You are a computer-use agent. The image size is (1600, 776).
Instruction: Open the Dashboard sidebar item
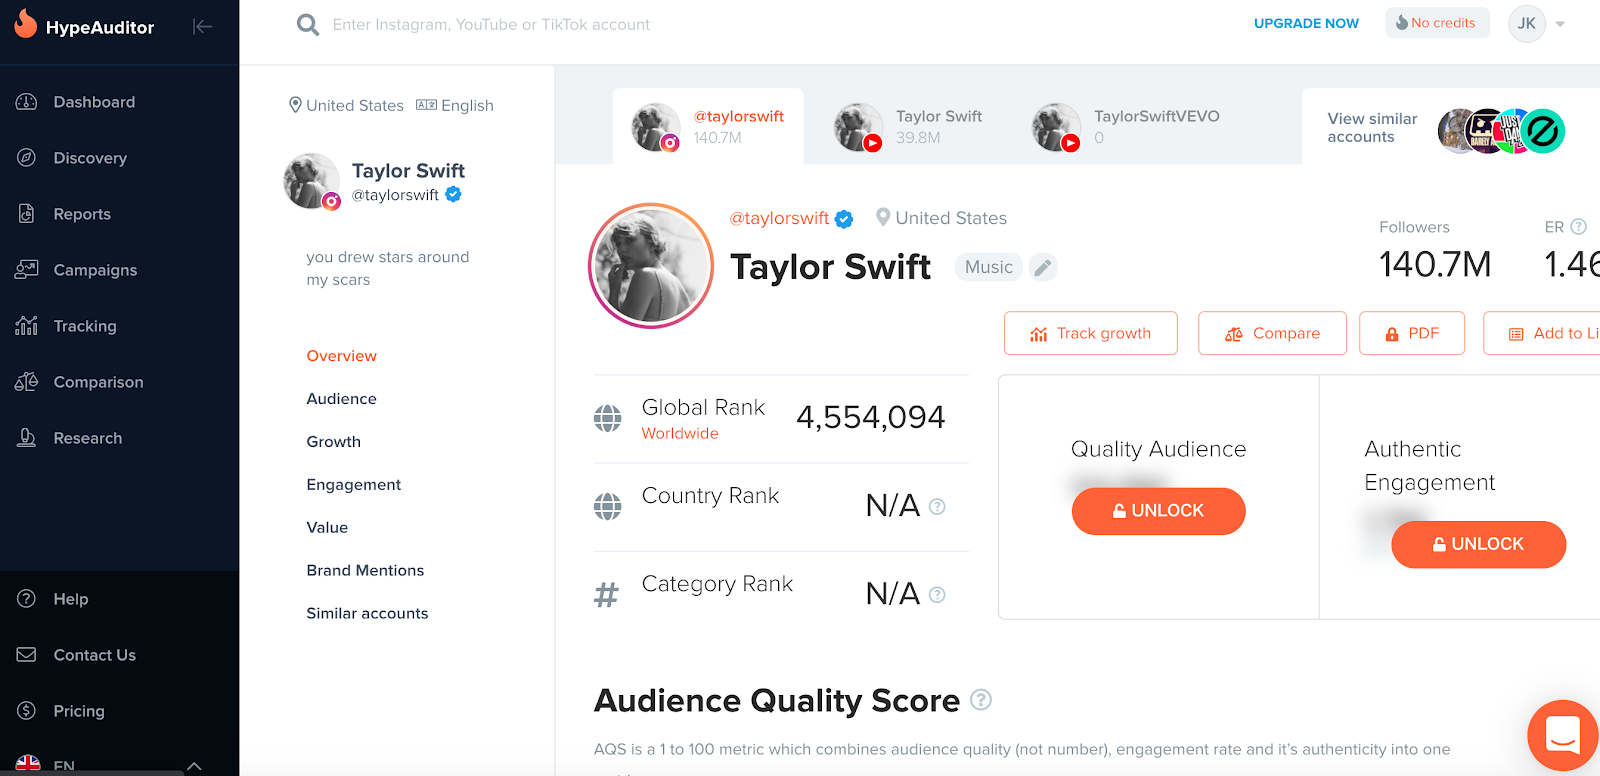pyautogui.click(x=94, y=102)
